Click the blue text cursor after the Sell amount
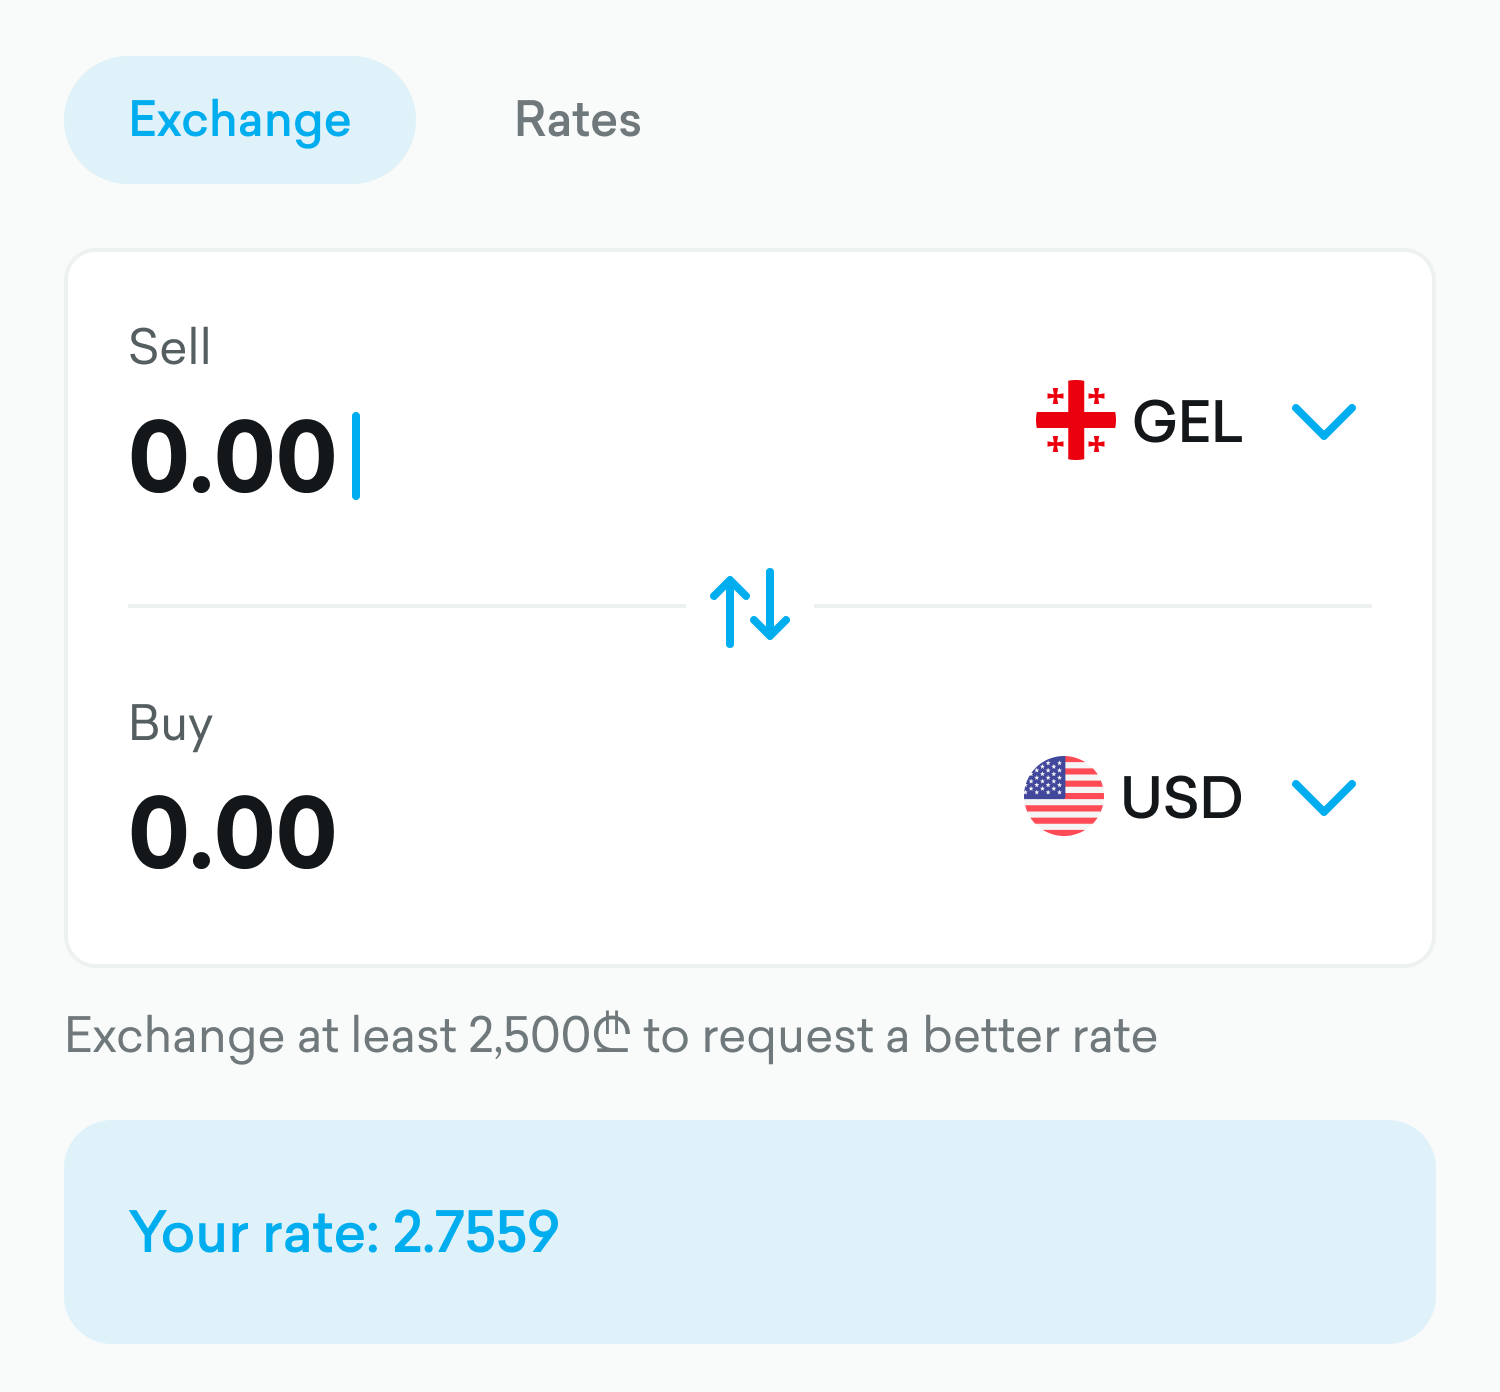The width and height of the screenshot is (1500, 1392). tap(356, 456)
